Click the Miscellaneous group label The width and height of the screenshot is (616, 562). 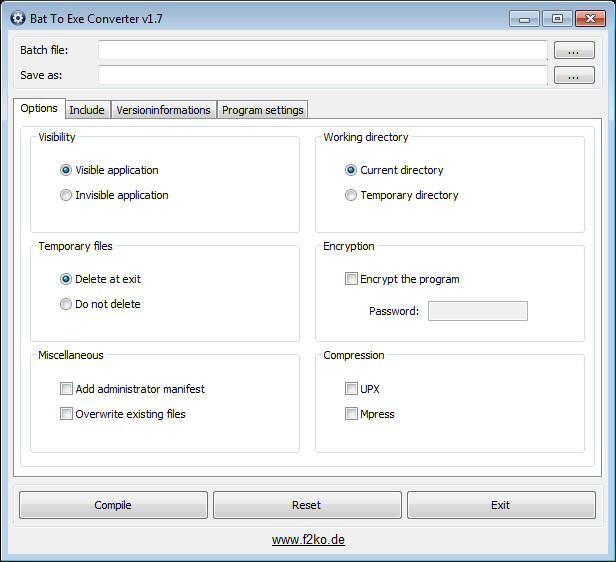point(71,355)
